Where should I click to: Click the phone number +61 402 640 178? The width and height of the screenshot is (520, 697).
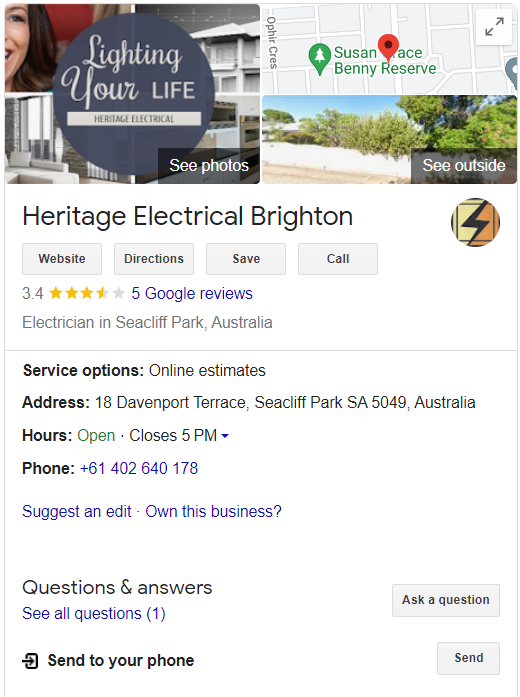click(x=139, y=468)
